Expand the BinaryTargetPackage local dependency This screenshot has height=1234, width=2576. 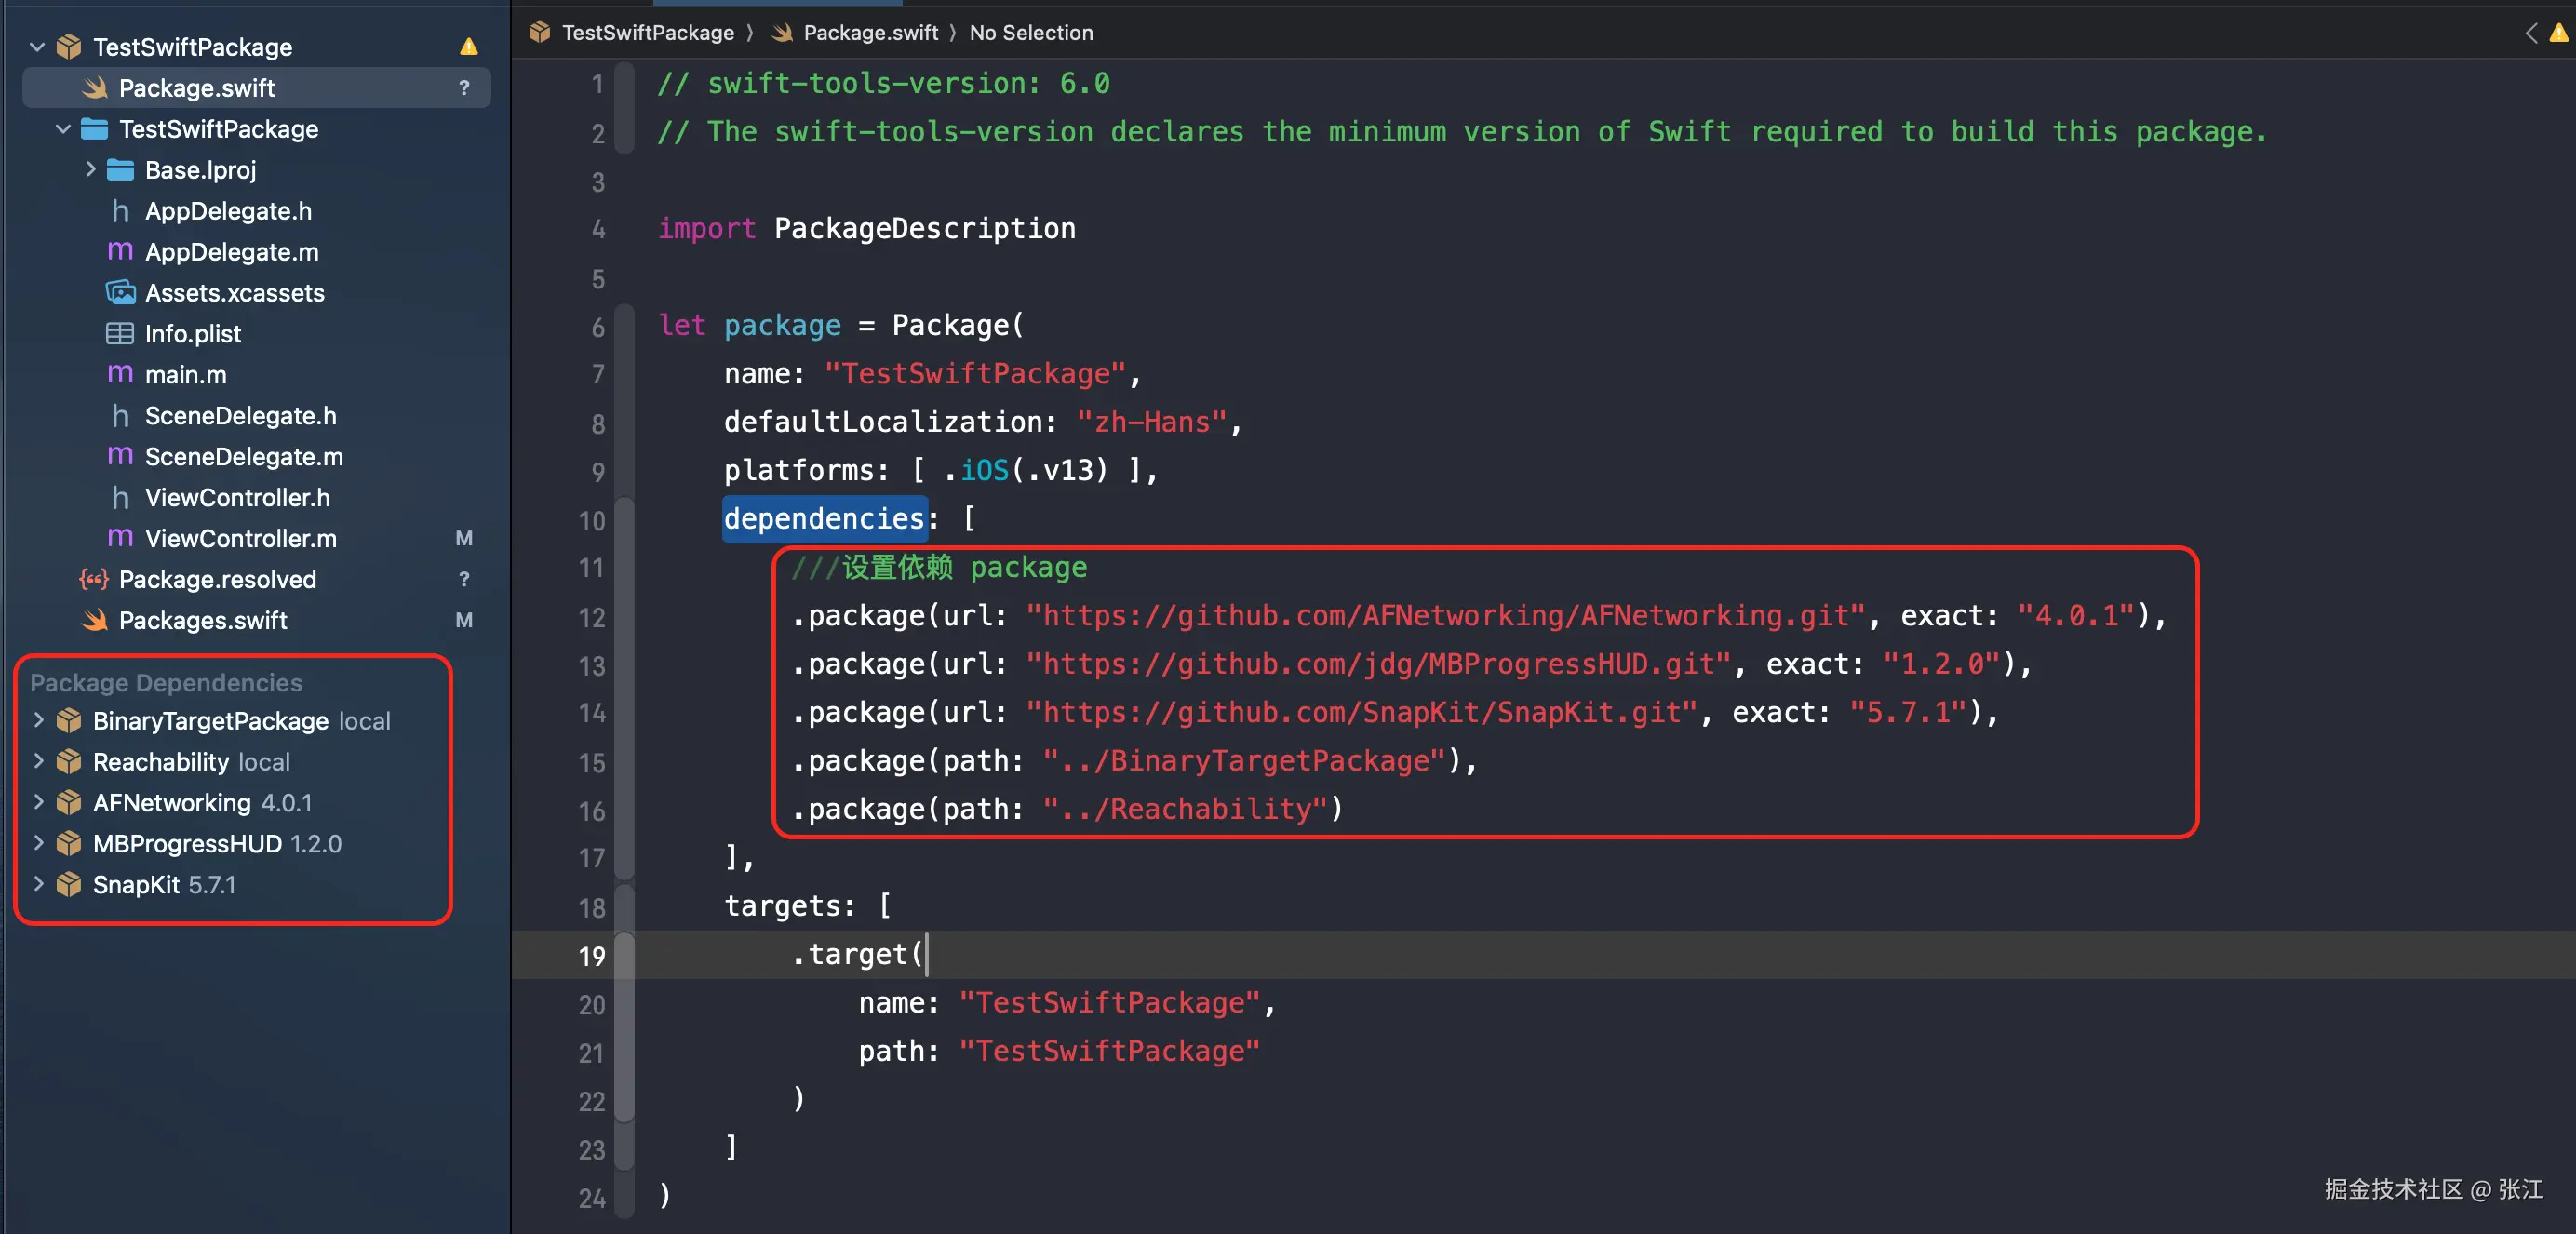click(39, 720)
